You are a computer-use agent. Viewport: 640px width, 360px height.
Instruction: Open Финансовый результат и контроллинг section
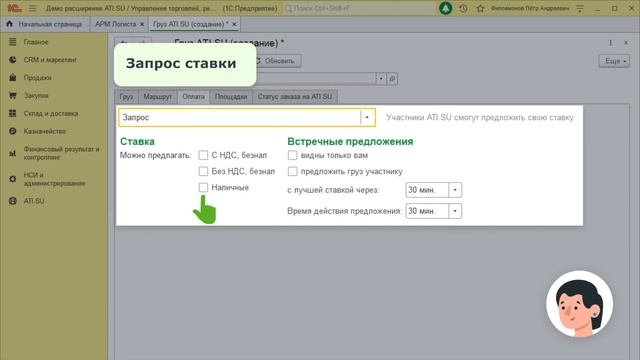[x=61, y=153]
